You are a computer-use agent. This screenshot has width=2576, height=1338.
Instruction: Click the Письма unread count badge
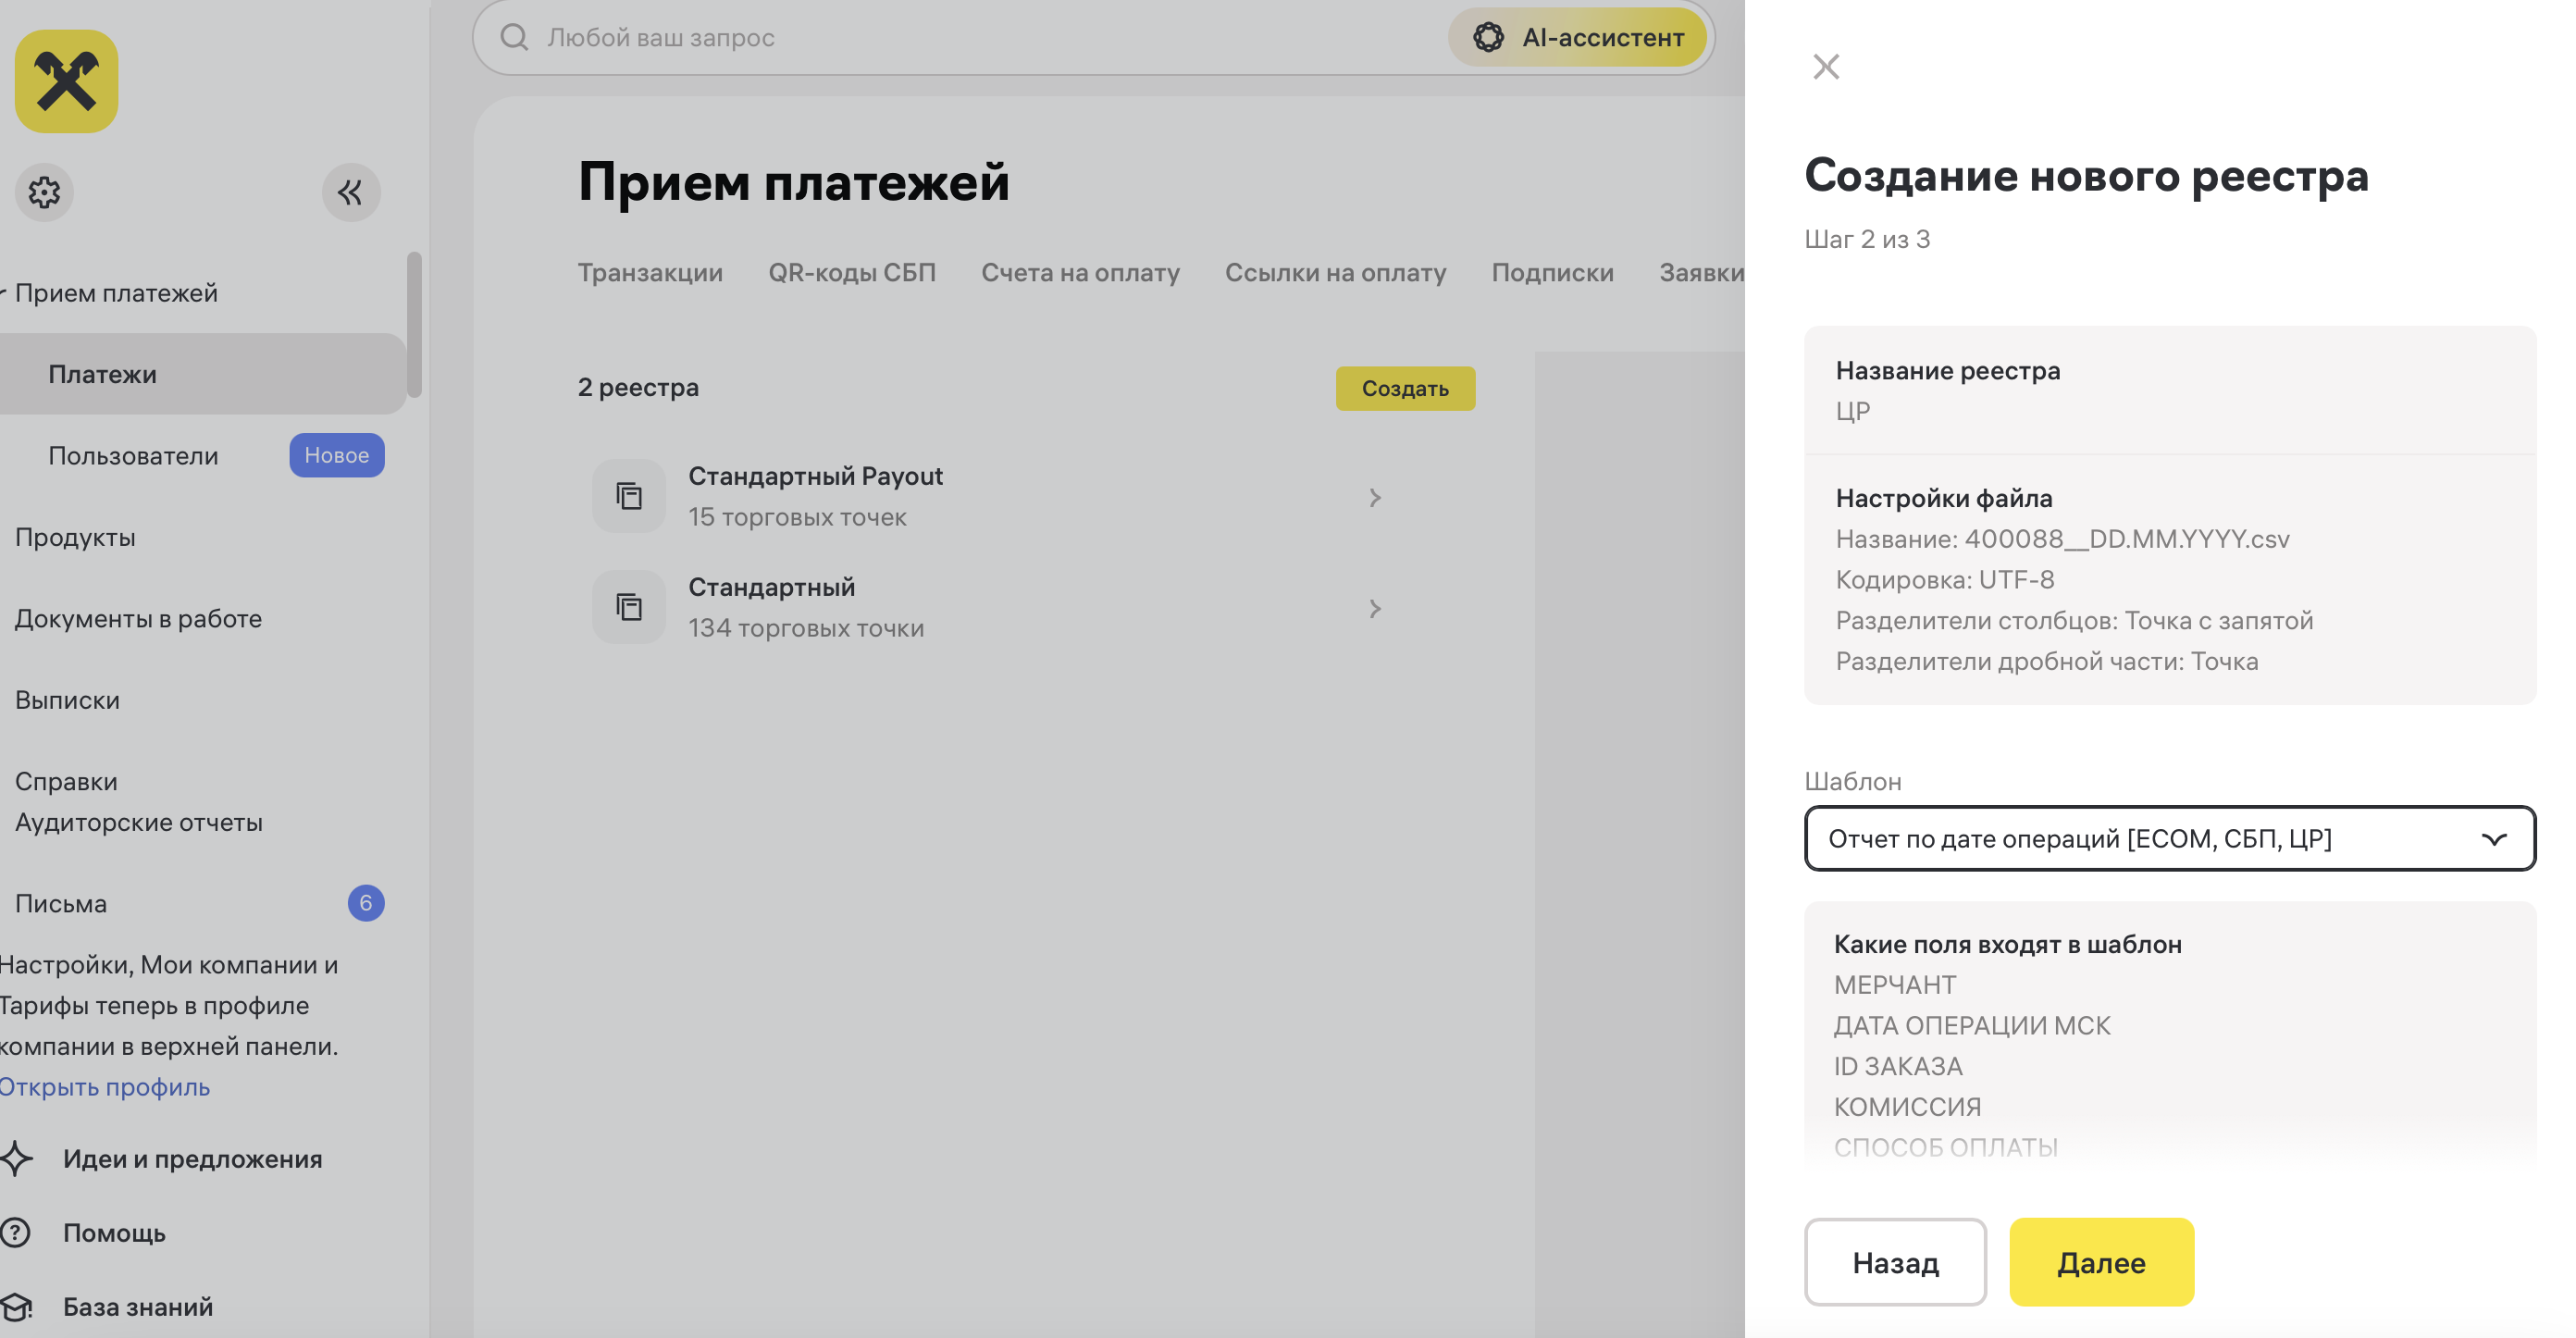pos(366,903)
